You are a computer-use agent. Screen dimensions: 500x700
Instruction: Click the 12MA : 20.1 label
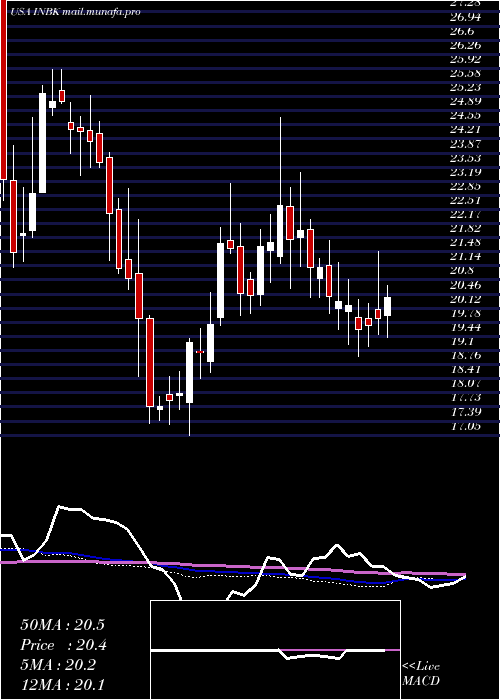tap(62, 684)
